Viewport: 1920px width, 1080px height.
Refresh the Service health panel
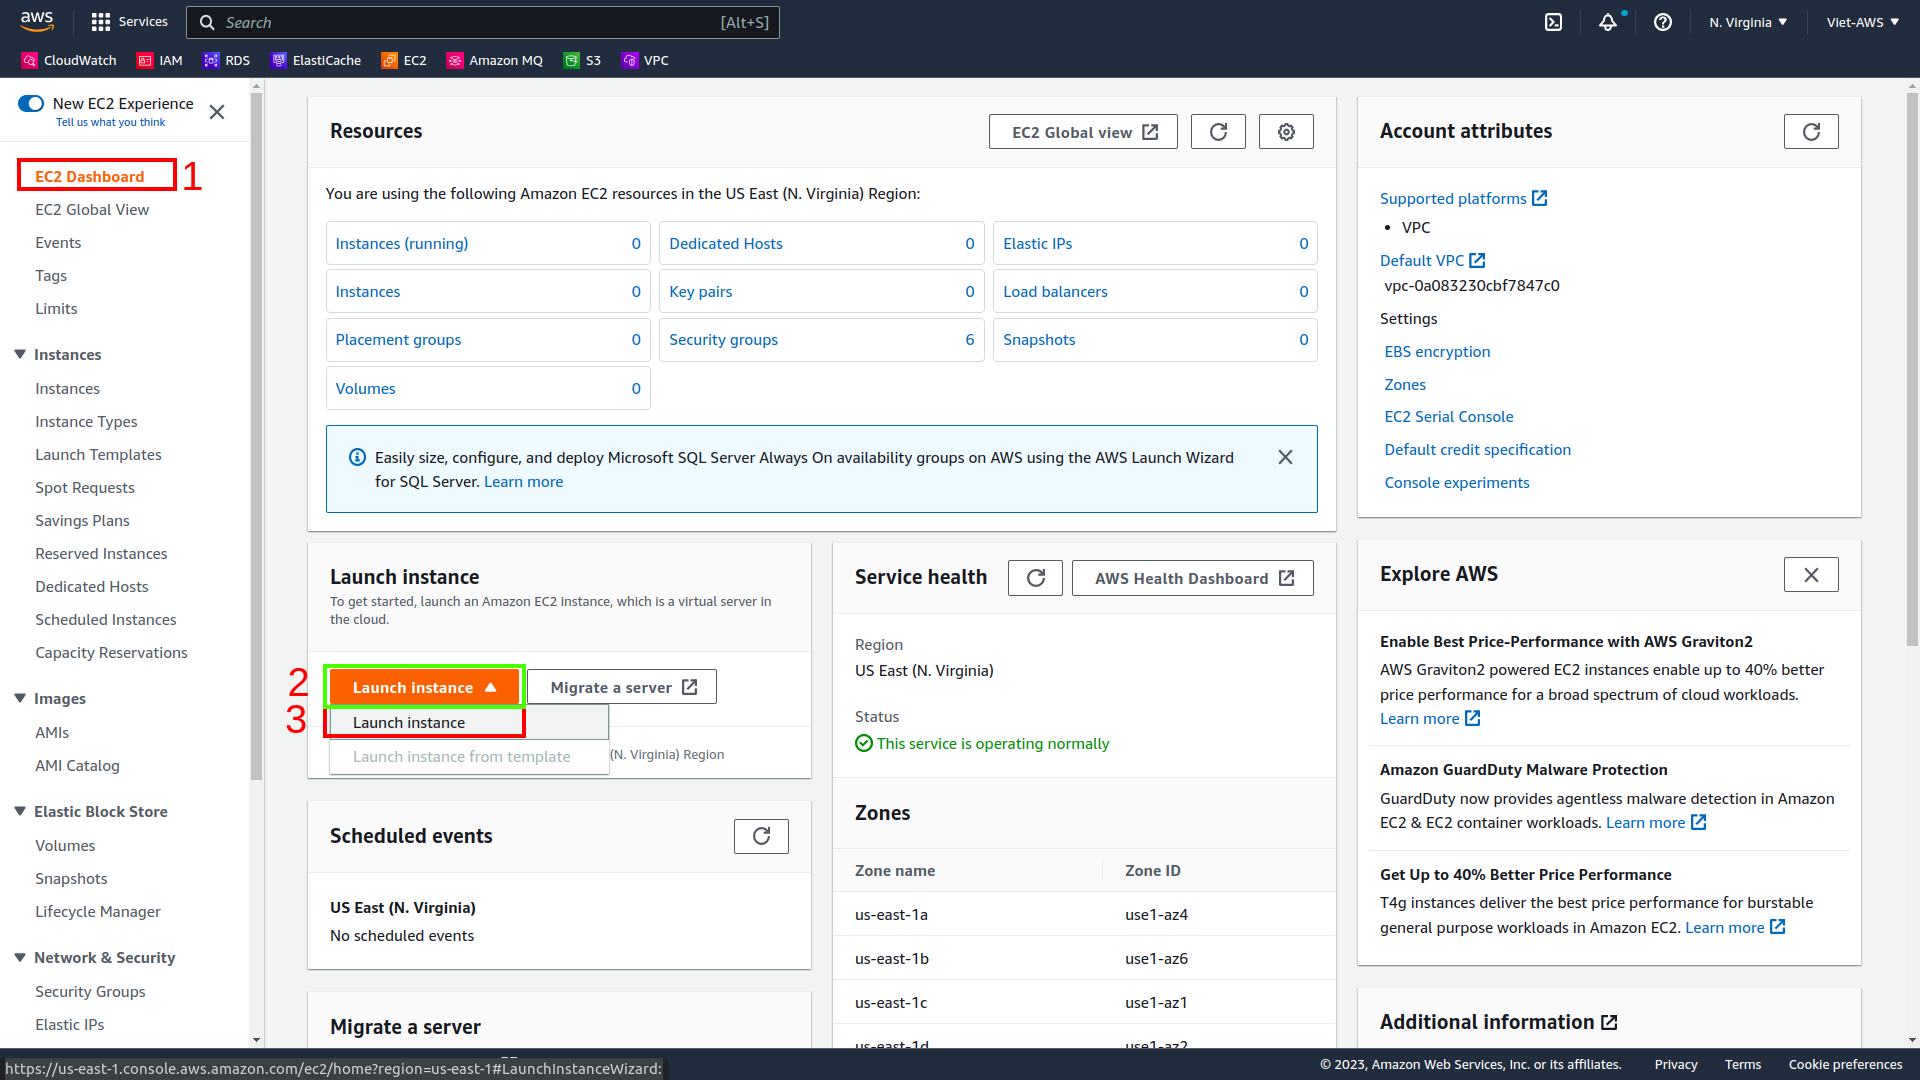(1035, 578)
